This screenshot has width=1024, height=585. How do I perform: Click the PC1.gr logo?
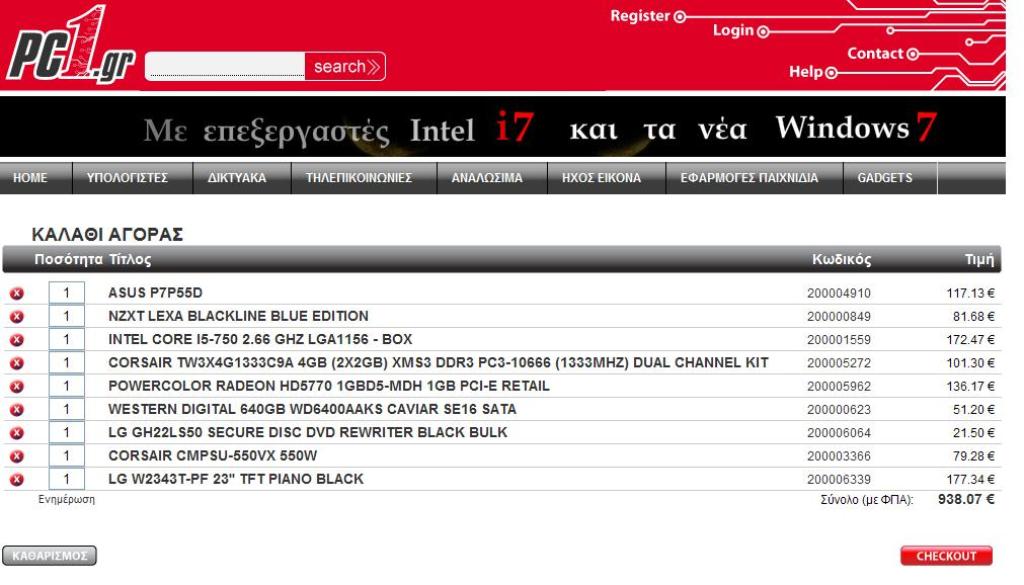pos(71,46)
